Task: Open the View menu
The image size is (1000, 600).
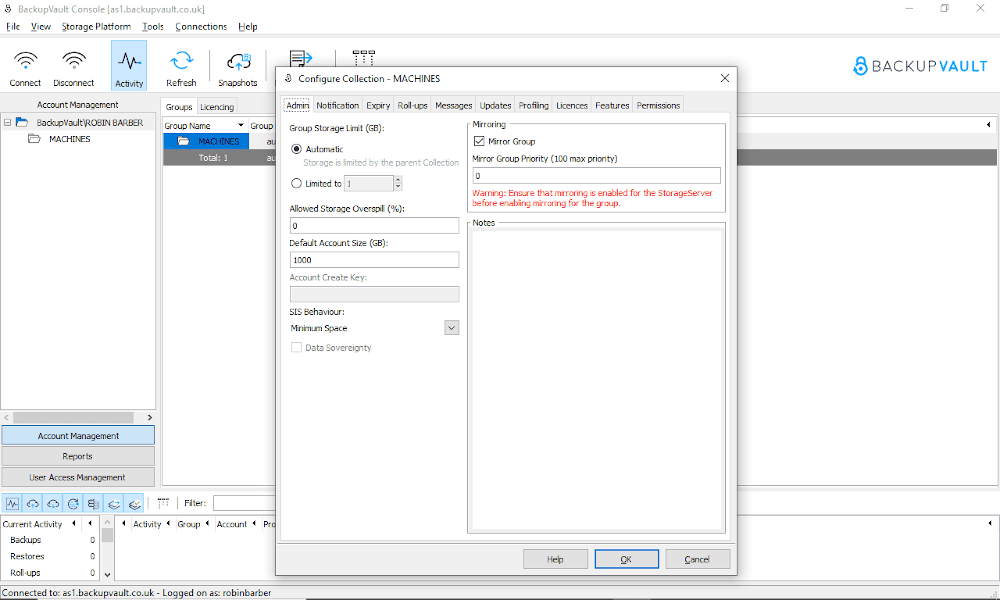Action: [x=41, y=27]
